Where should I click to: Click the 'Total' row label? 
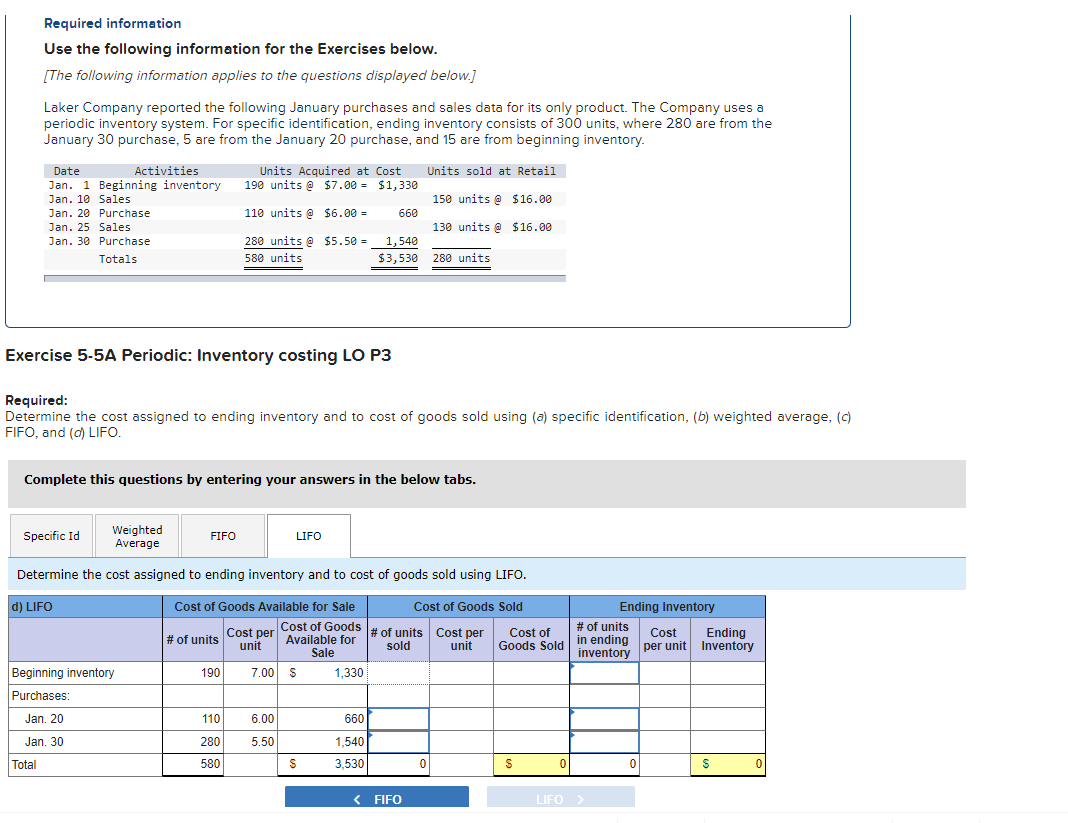(x=24, y=764)
